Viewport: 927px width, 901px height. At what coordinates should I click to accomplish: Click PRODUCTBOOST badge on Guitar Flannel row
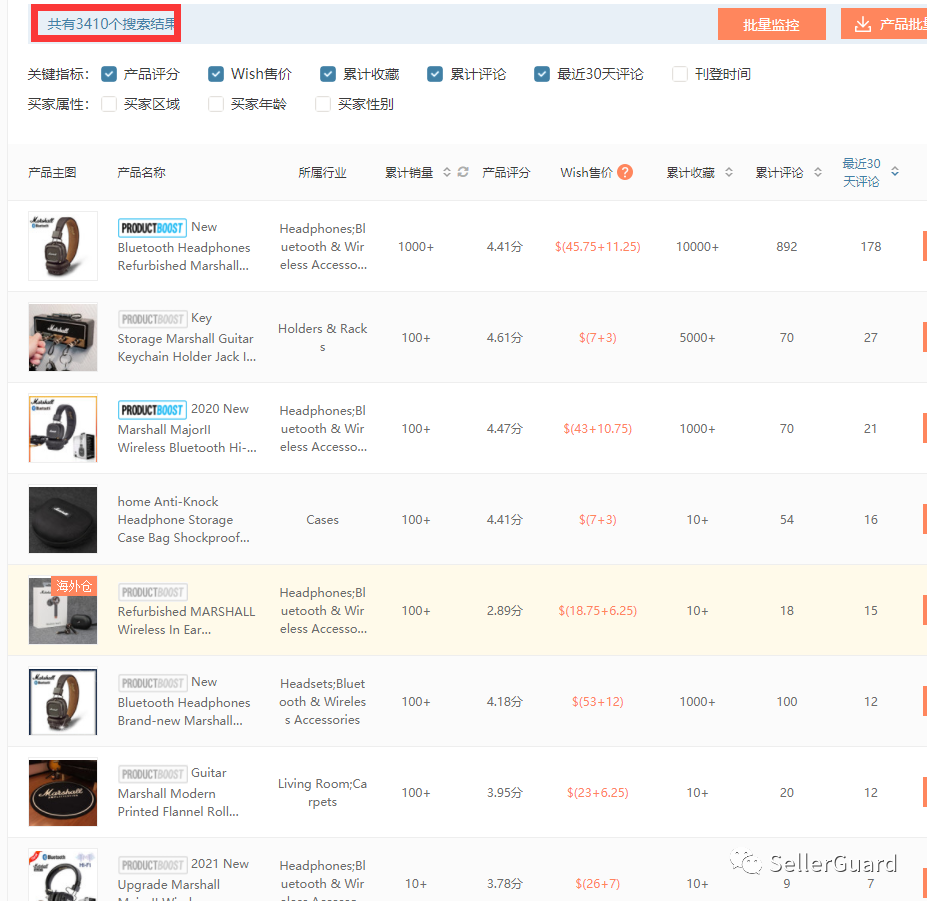(x=153, y=774)
